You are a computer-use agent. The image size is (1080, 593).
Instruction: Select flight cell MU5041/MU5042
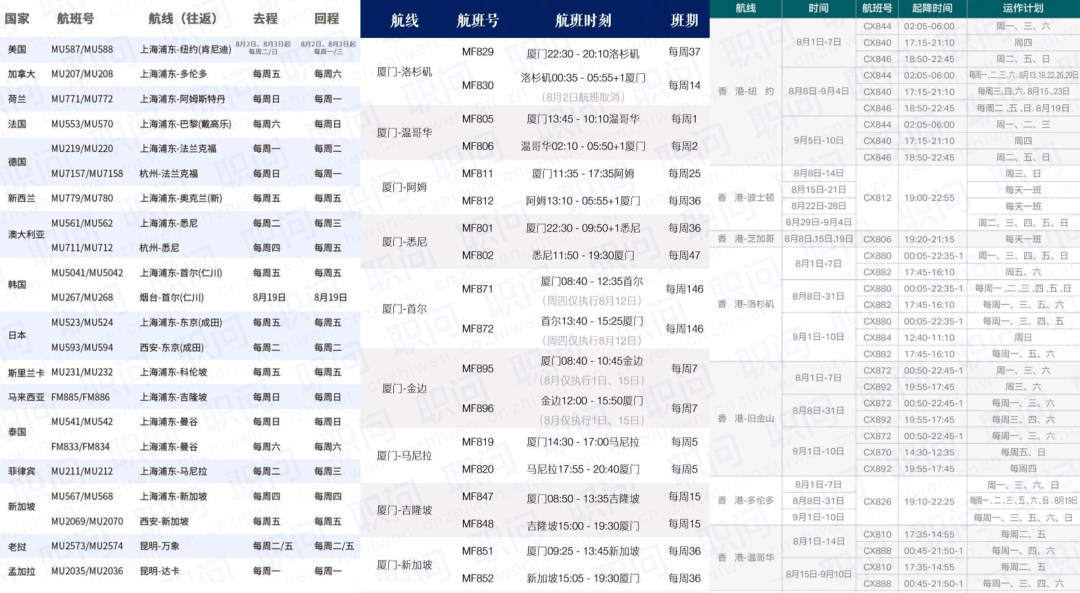87,273
